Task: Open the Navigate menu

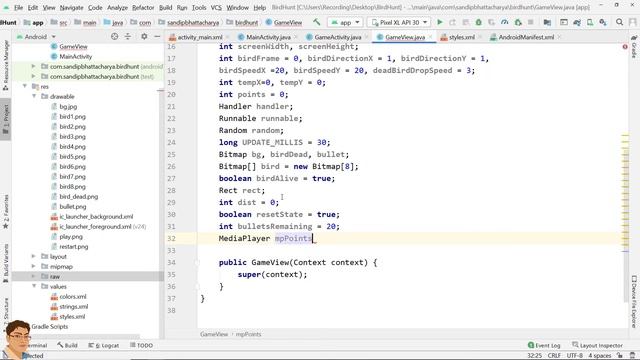Action: click(x=71, y=7)
